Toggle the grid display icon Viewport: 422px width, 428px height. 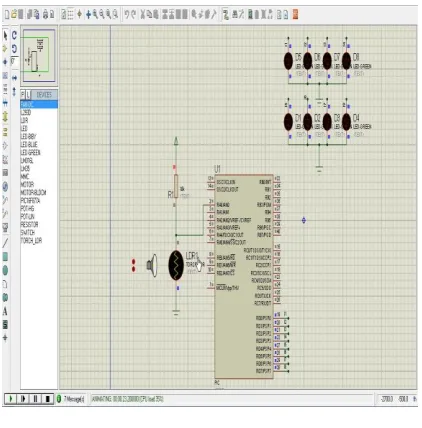[x=70, y=15]
